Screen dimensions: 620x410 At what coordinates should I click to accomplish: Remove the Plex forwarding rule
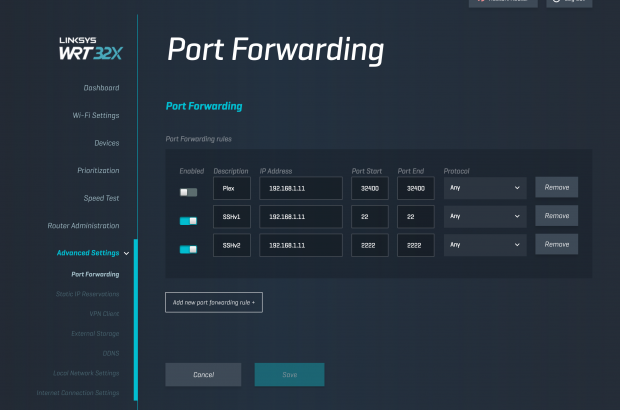coord(556,188)
